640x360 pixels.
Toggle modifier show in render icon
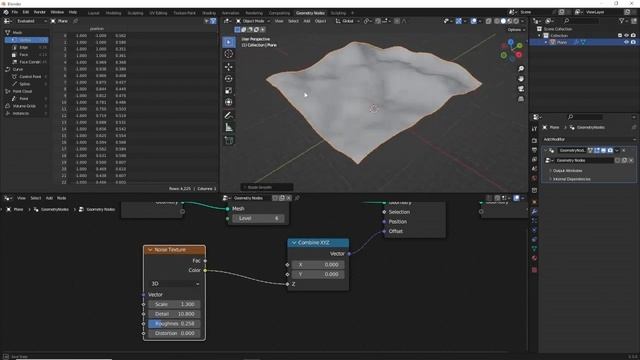pos(610,150)
